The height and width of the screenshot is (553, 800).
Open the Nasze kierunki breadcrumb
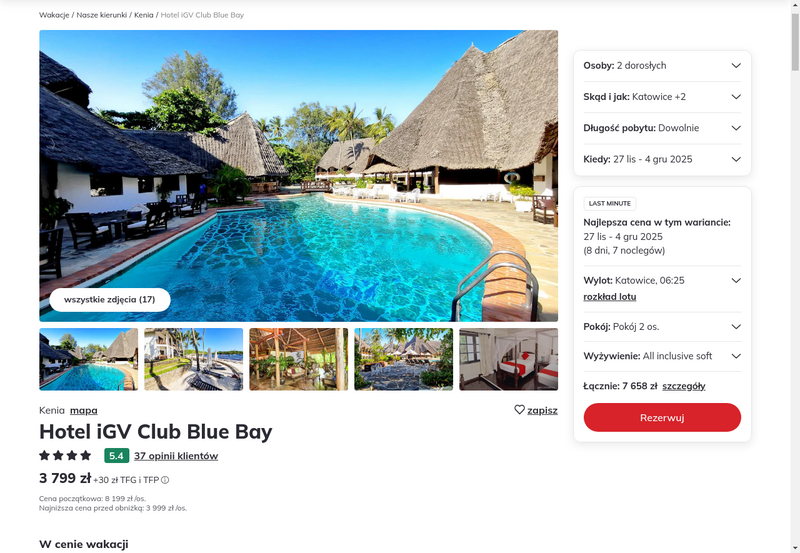coord(102,15)
